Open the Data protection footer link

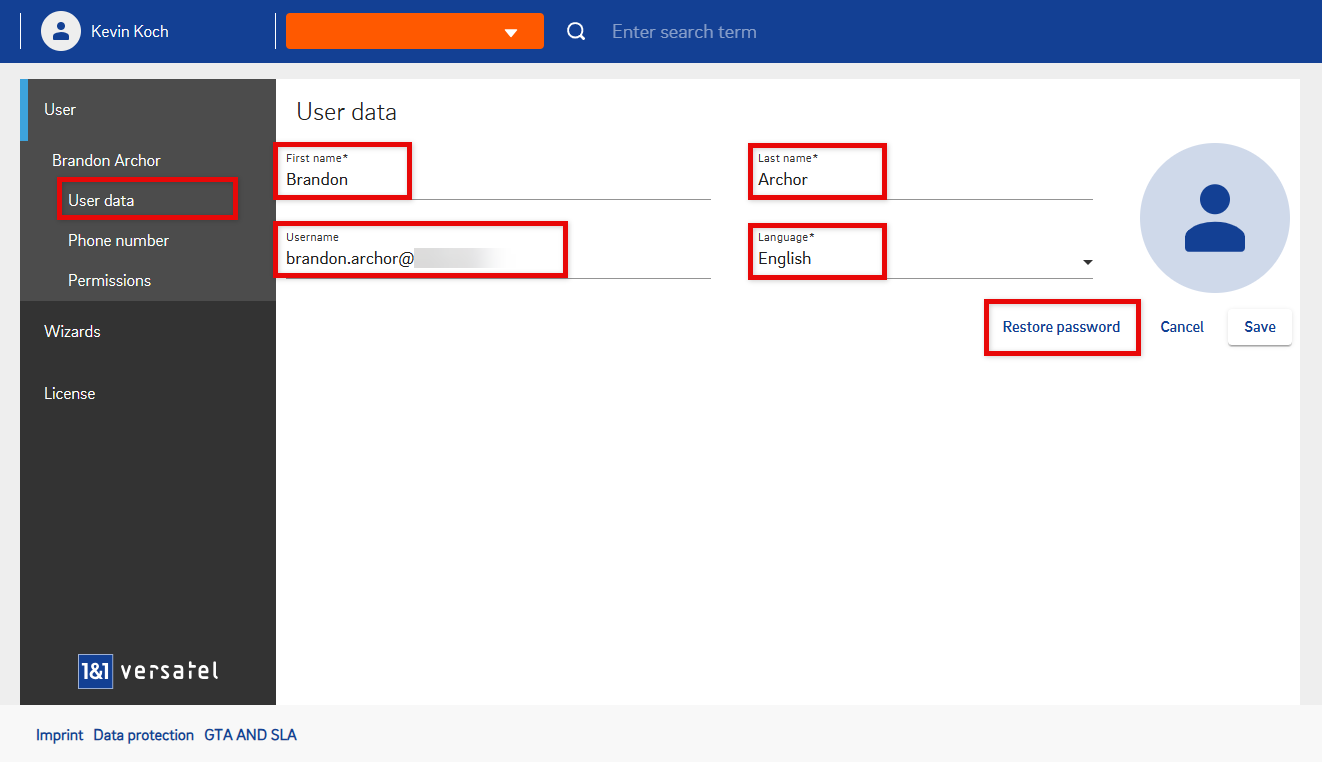point(143,735)
